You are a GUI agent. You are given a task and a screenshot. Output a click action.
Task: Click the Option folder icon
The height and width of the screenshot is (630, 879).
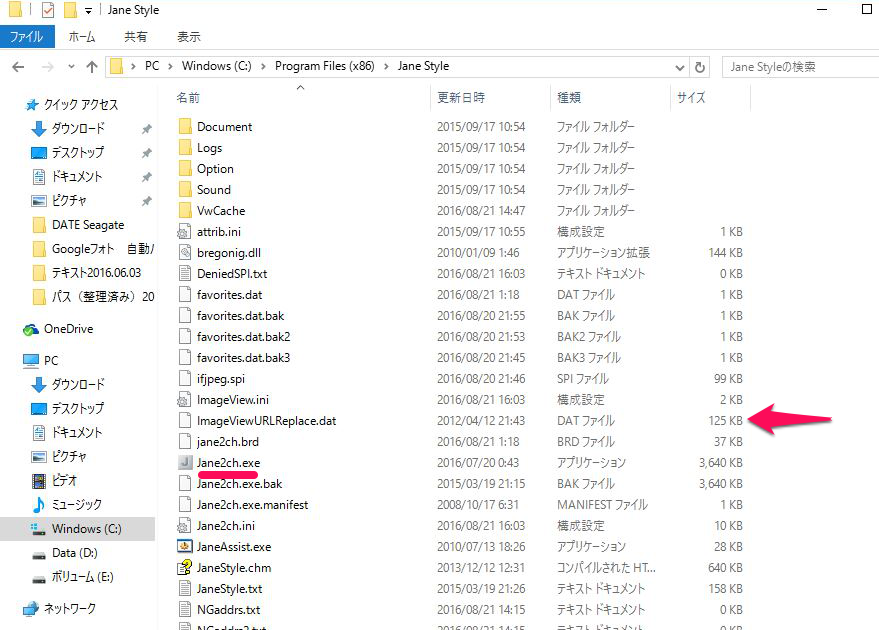[x=185, y=168]
